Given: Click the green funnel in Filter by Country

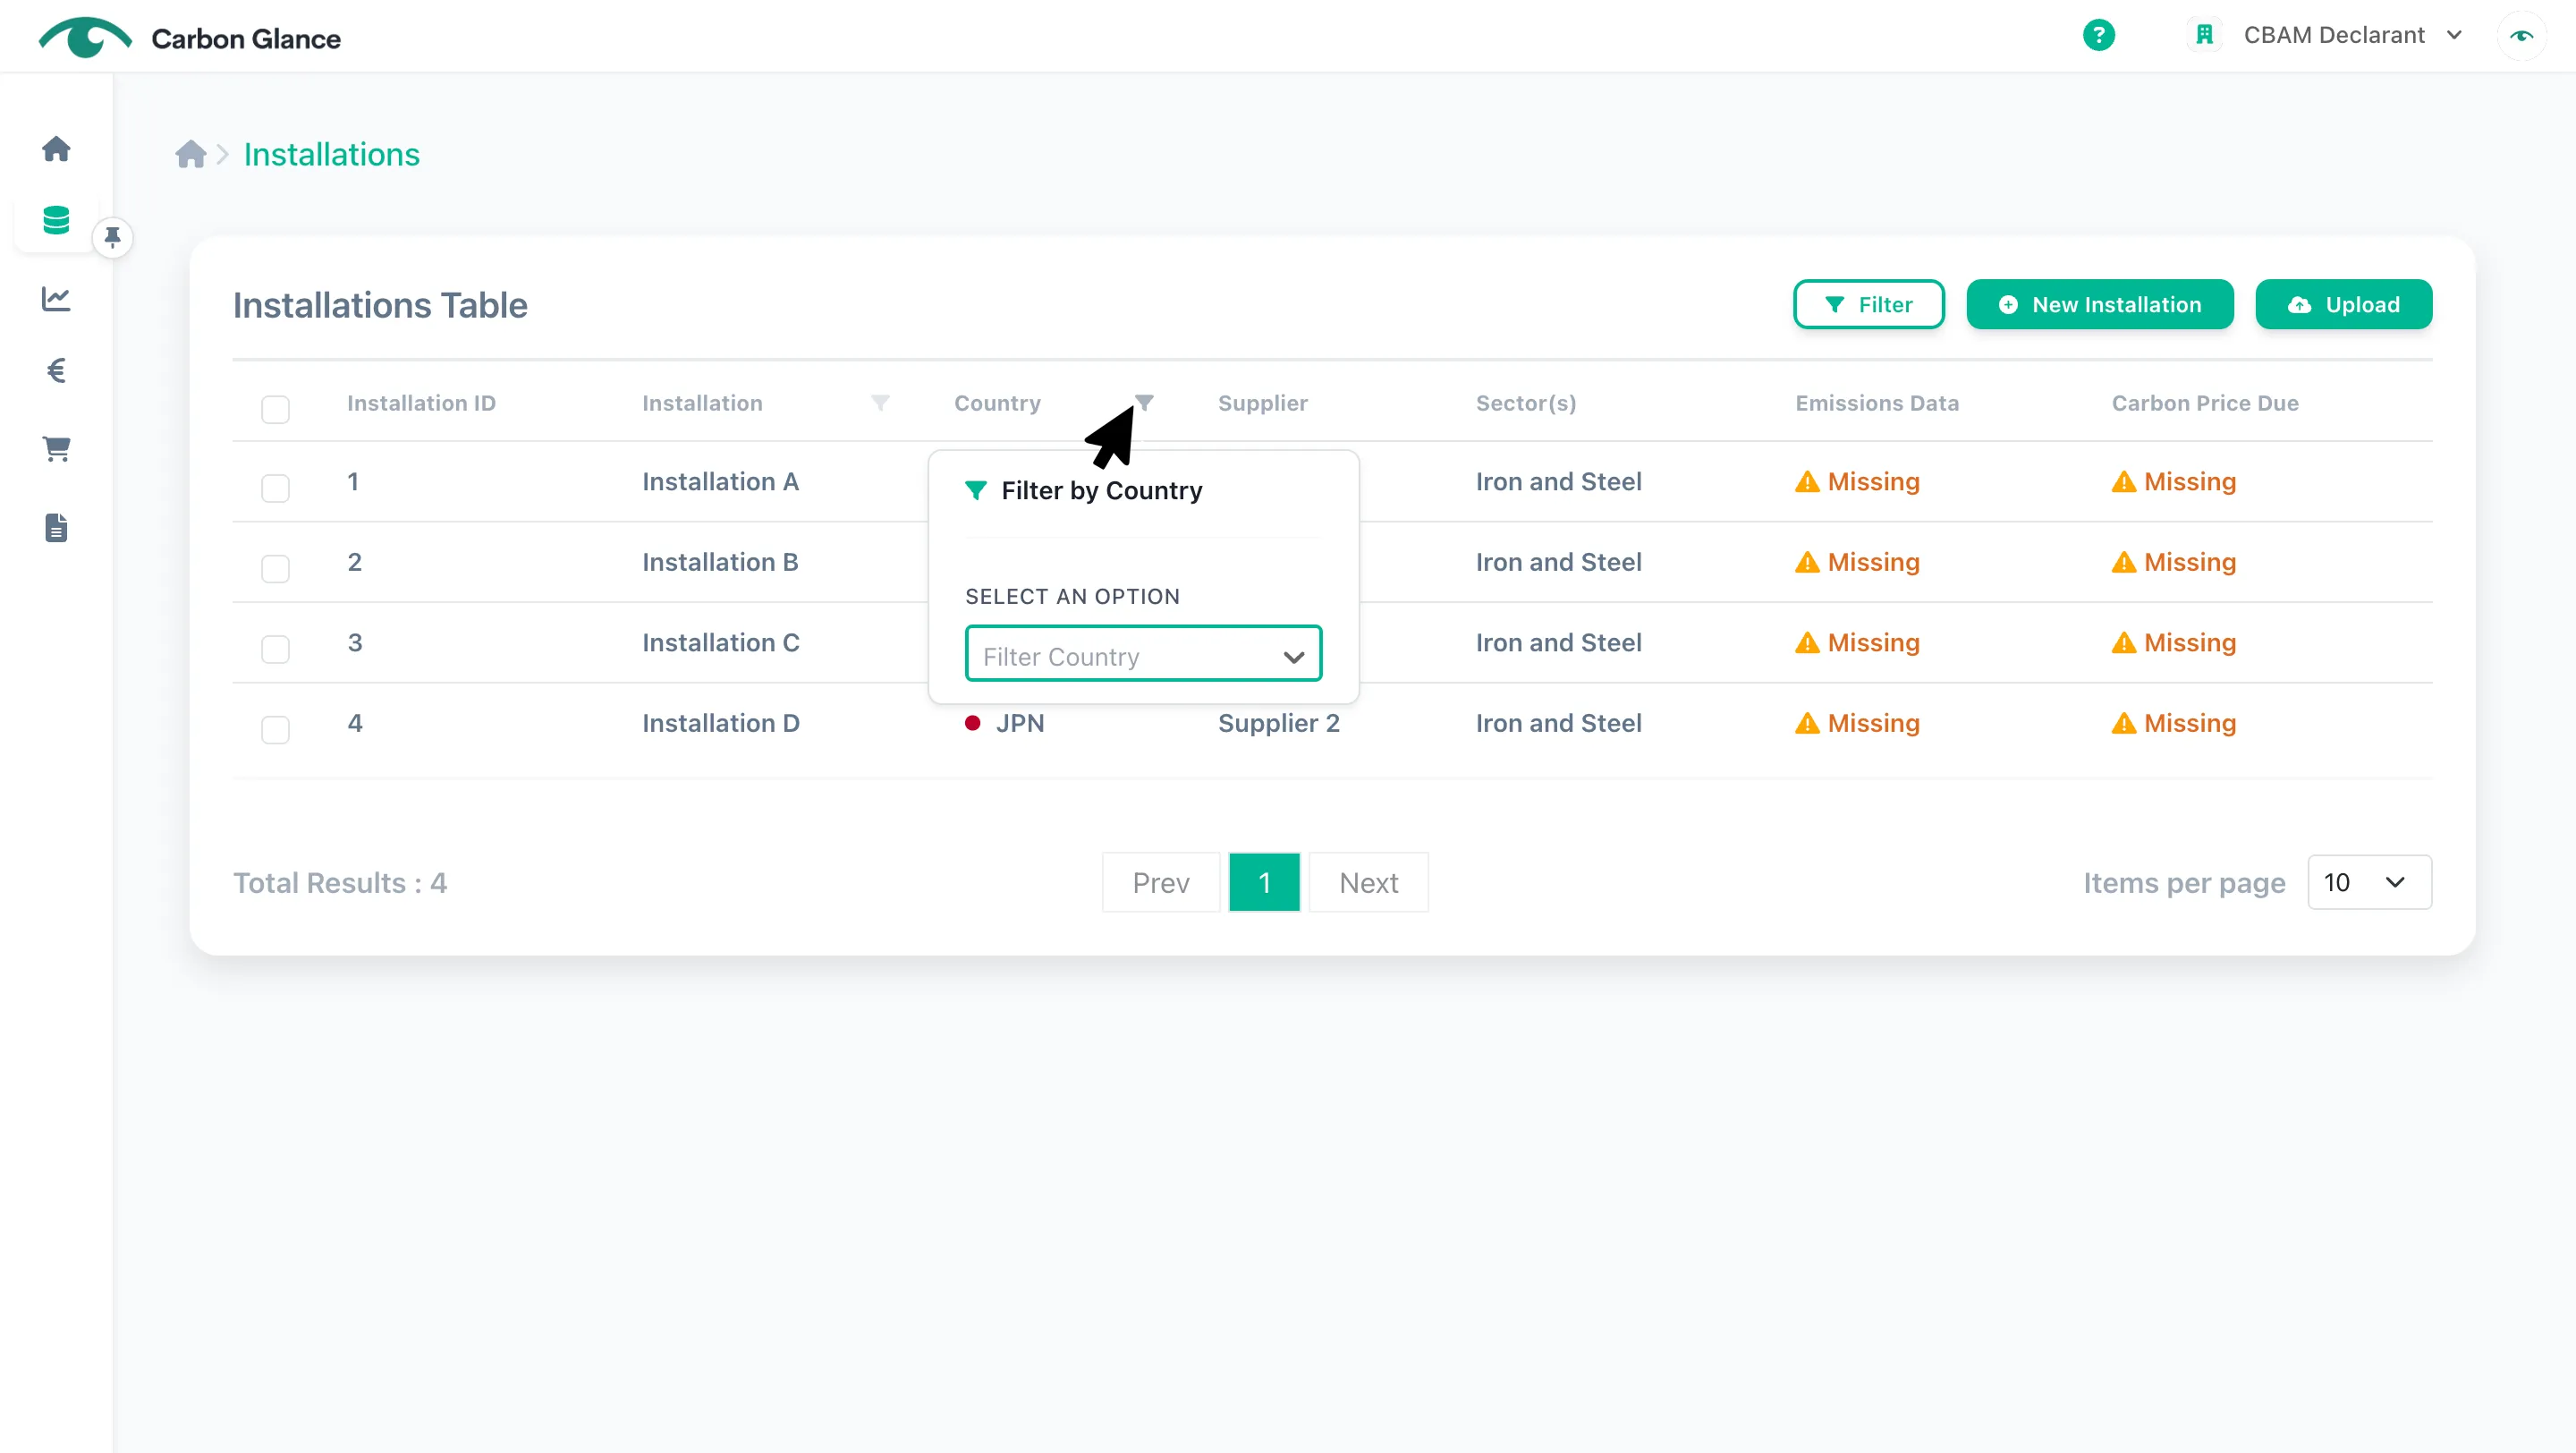Looking at the screenshot, I should pos(976,491).
